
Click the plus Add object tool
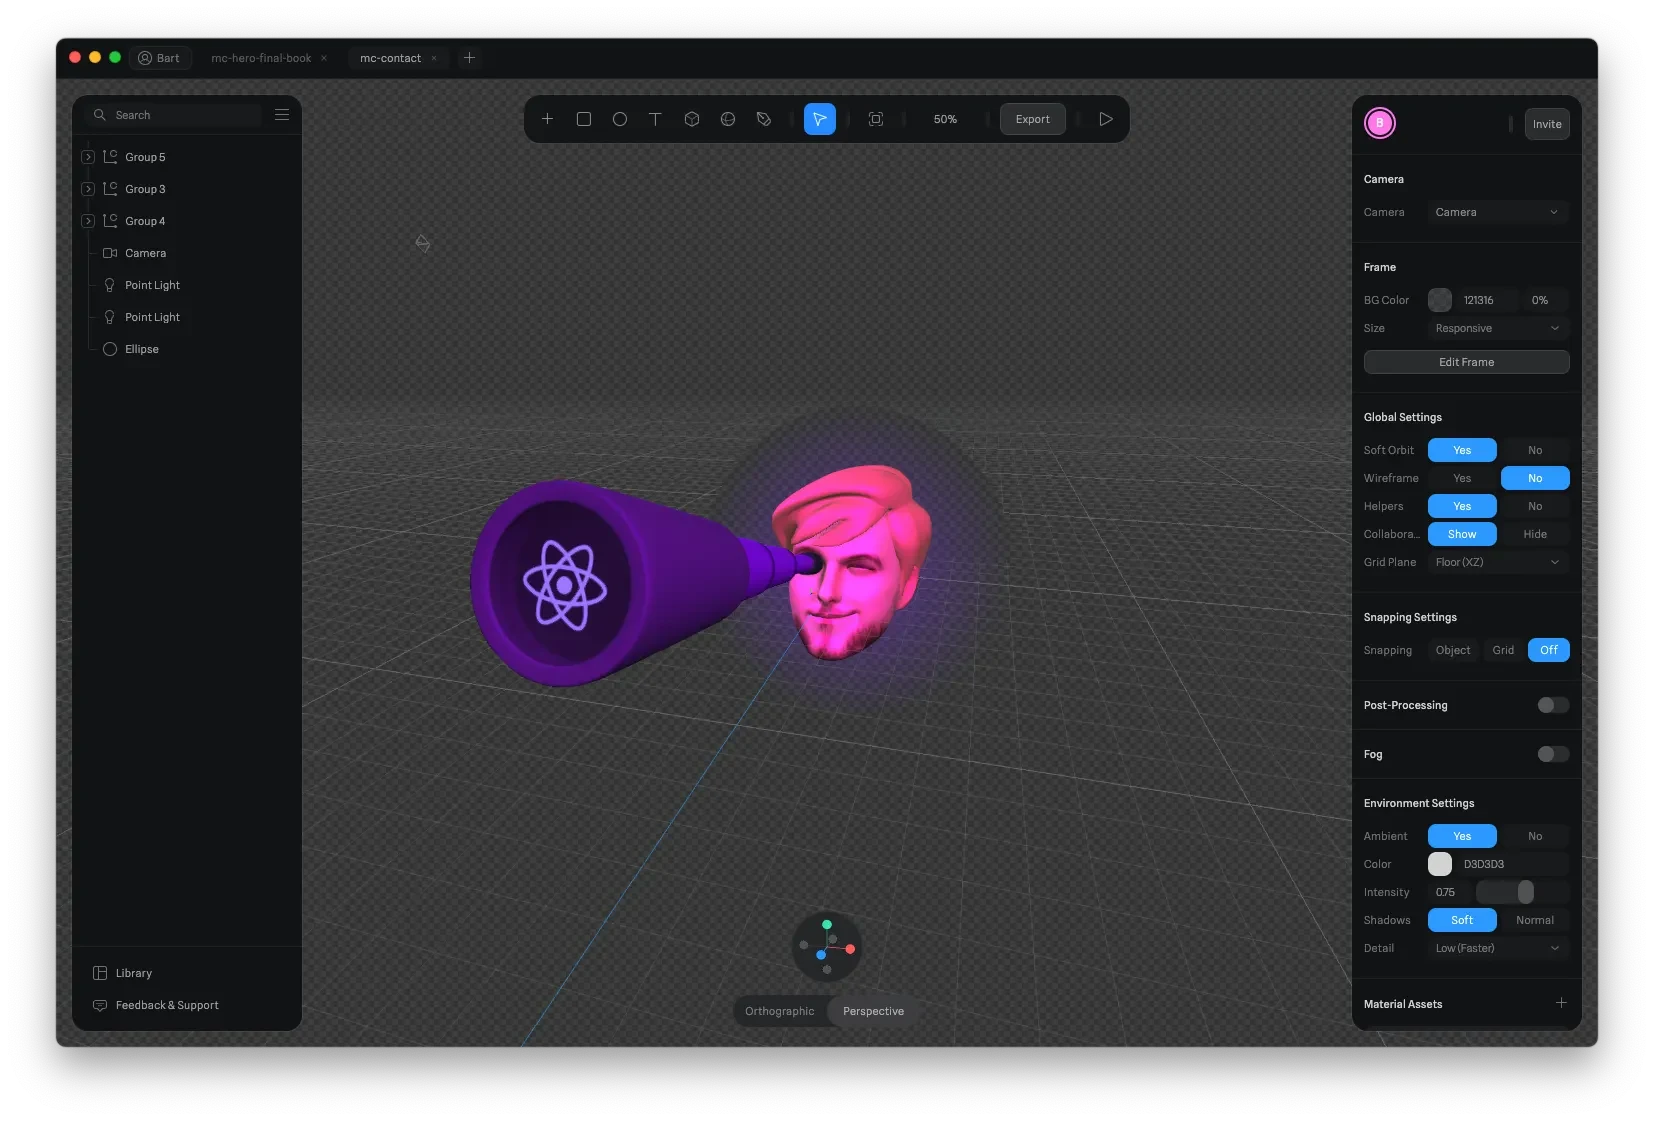(x=547, y=119)
